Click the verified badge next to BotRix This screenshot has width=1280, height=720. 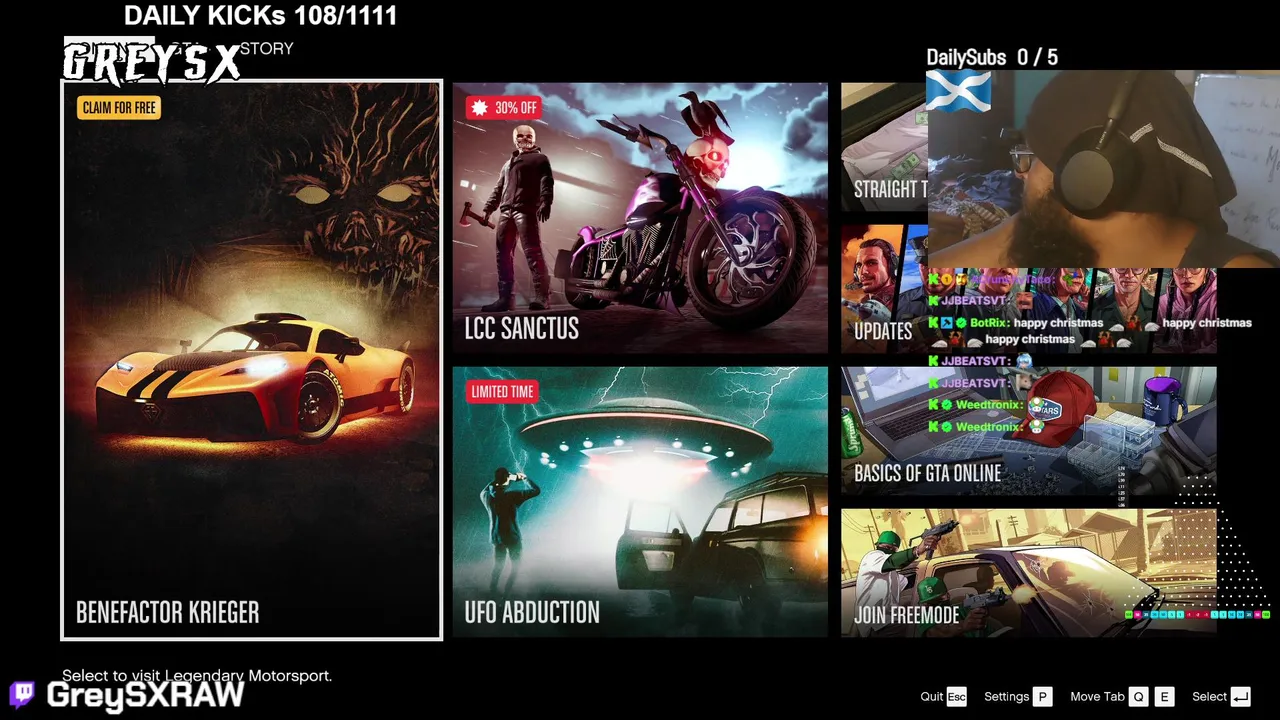961,323
